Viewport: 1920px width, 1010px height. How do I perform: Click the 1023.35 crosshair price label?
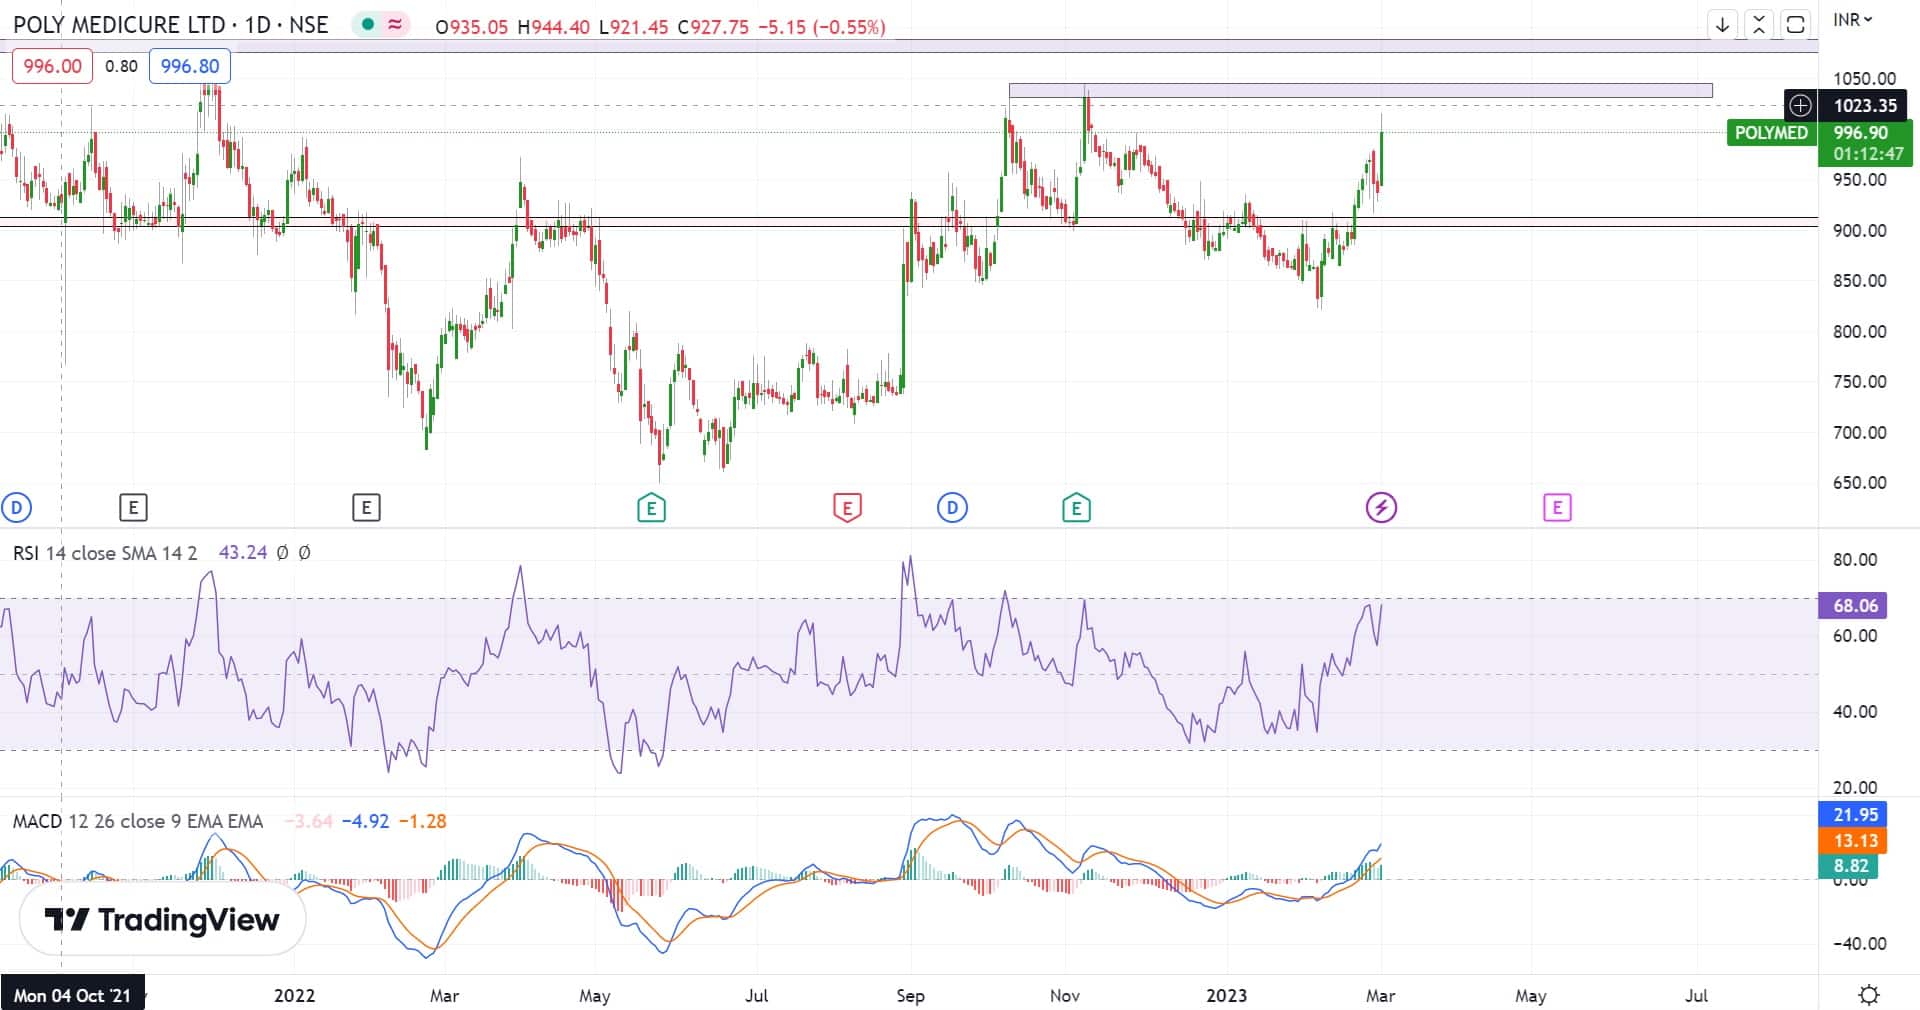click(1864, 105)
